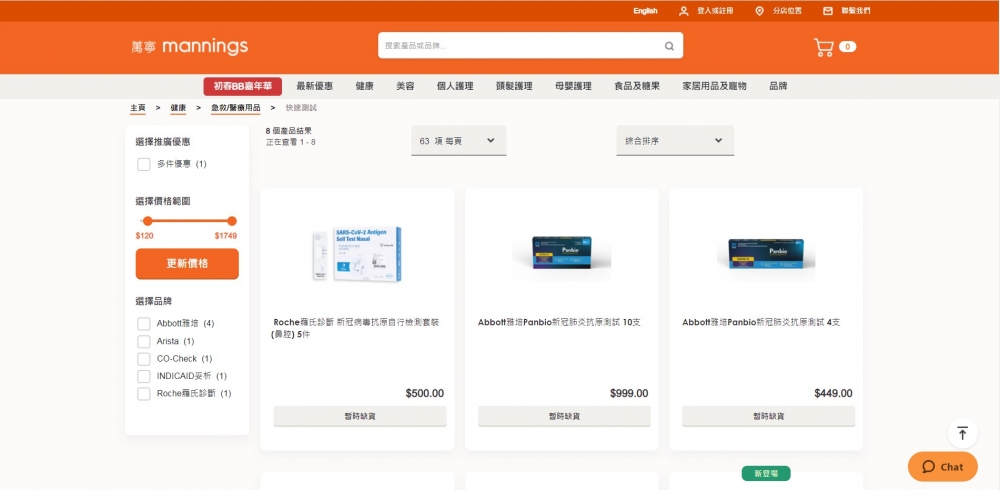
Task: Click the contact us envelope icon
Action: coord(828,11)
